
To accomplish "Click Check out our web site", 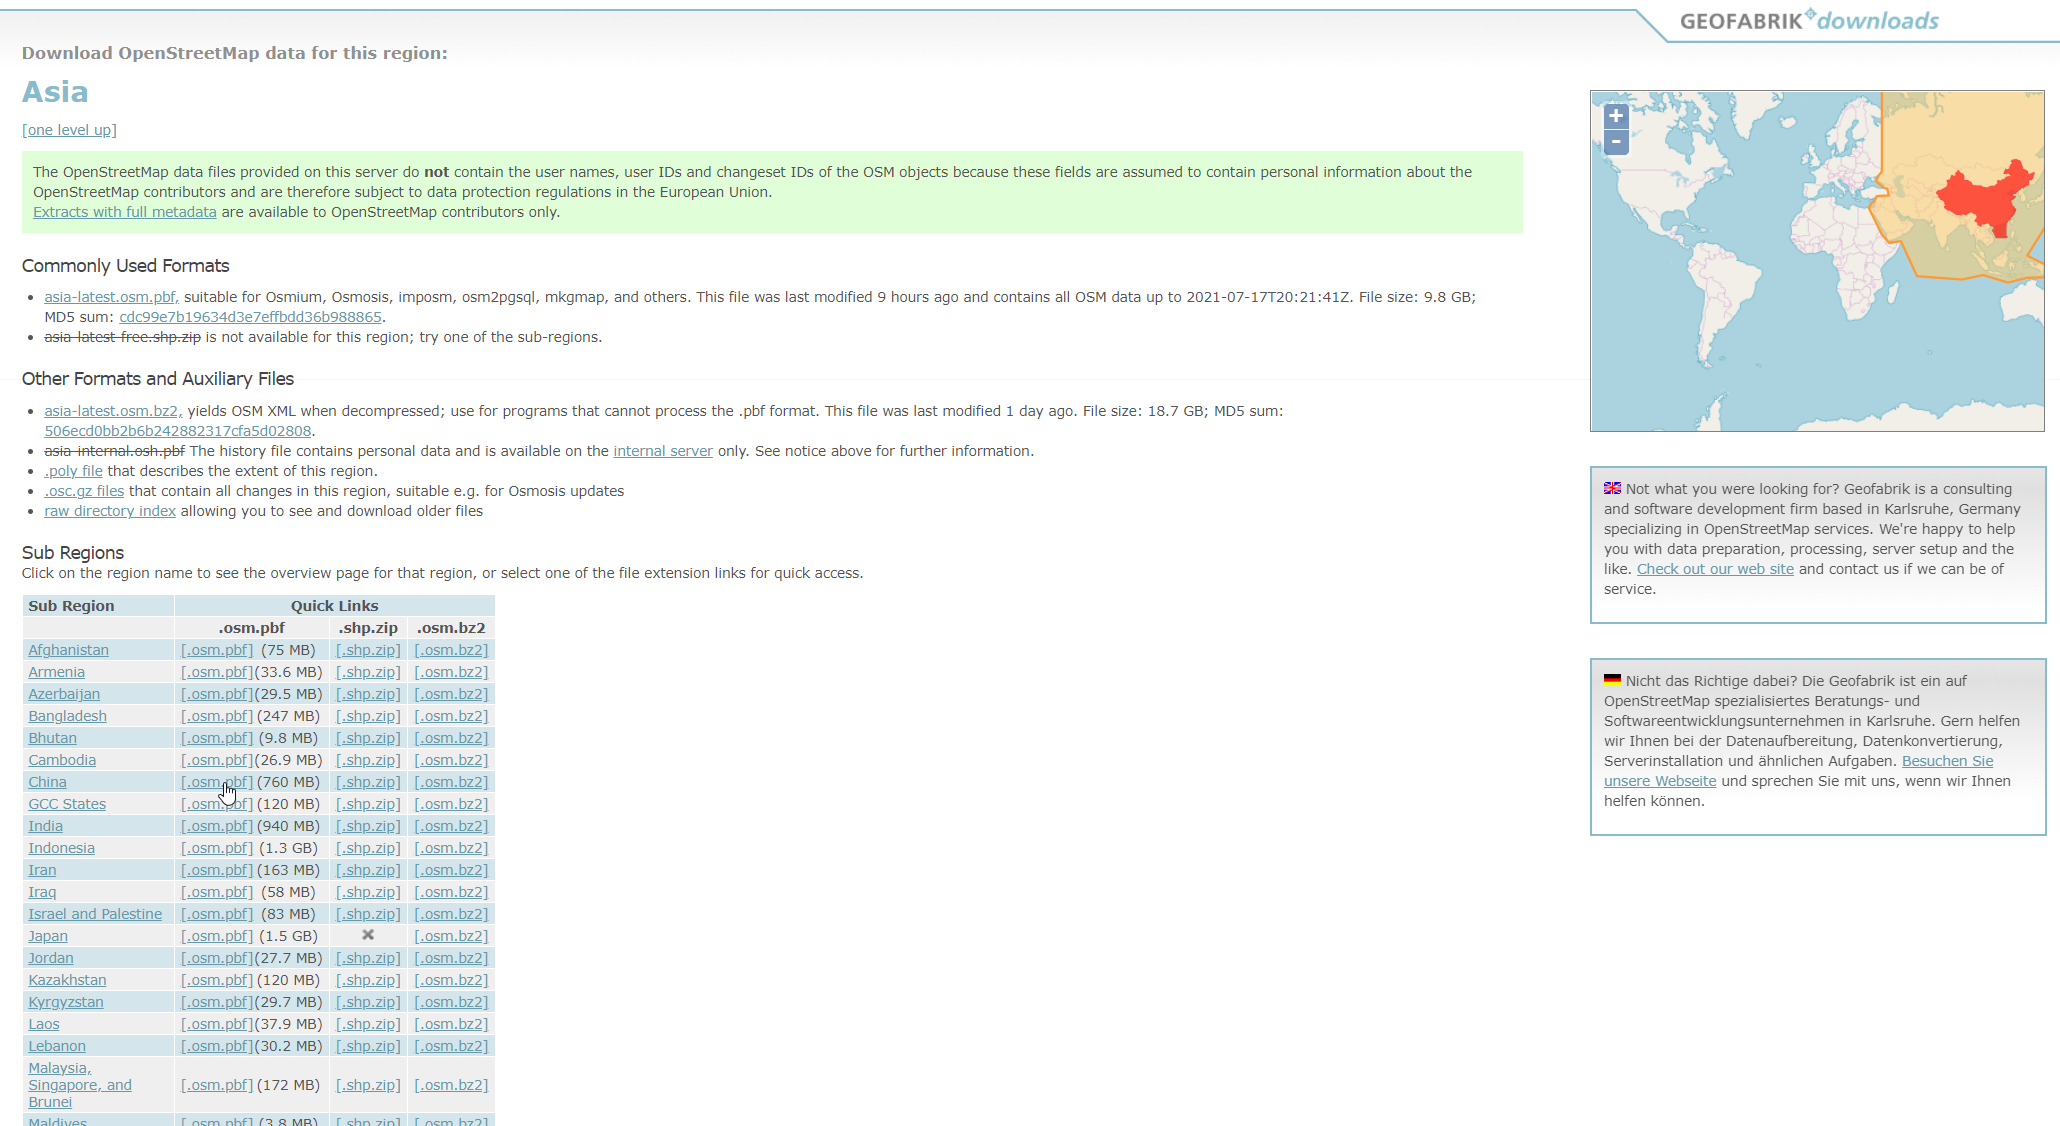I will [1714, 569].
